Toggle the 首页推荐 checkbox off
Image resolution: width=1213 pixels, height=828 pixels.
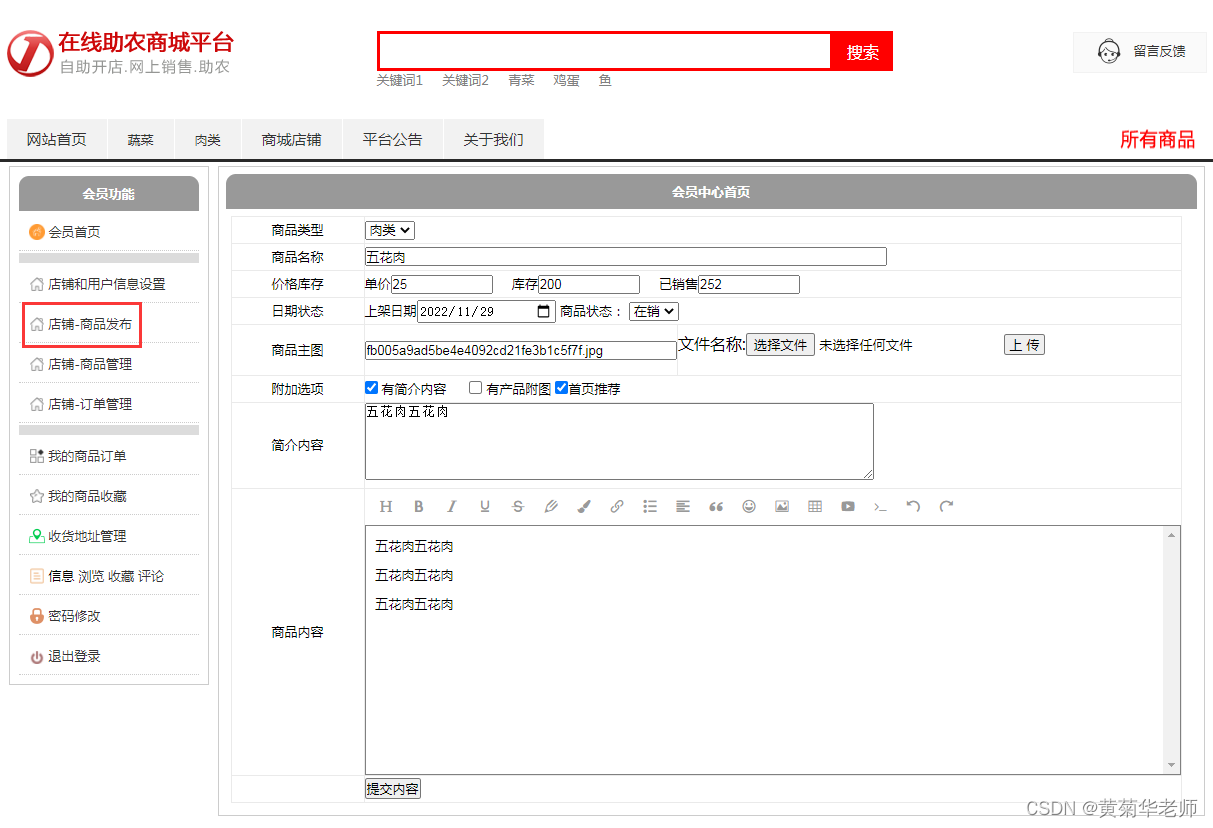[x=560, y=387]
